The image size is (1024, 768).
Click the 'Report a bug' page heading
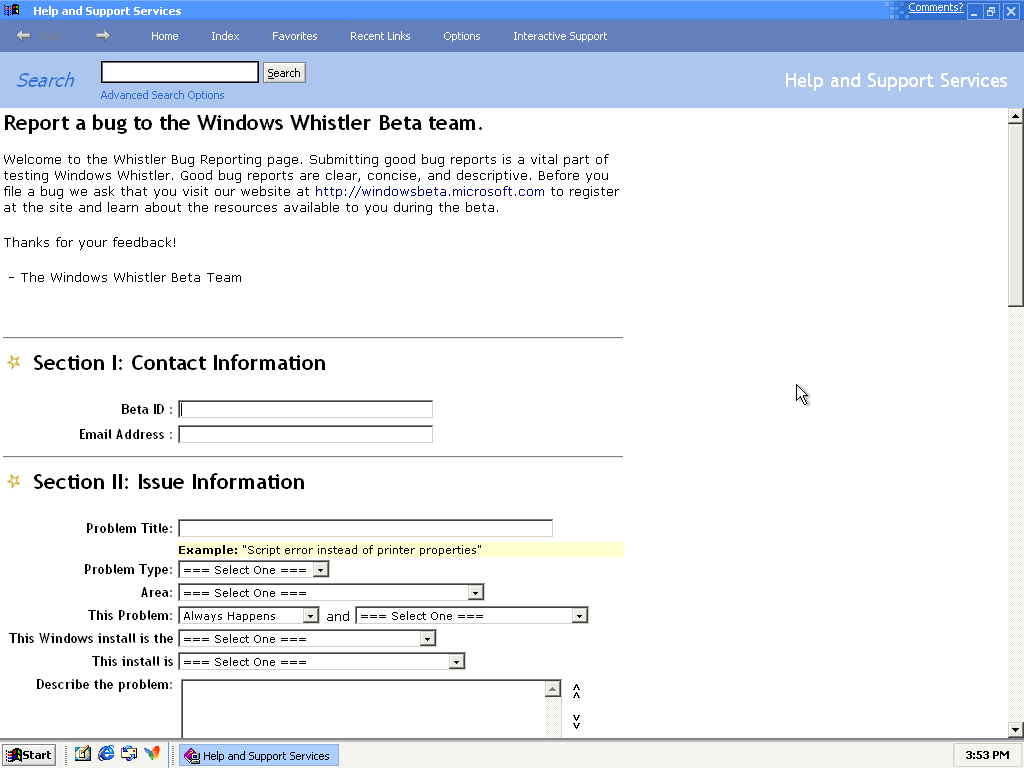[x=243, y=123]
